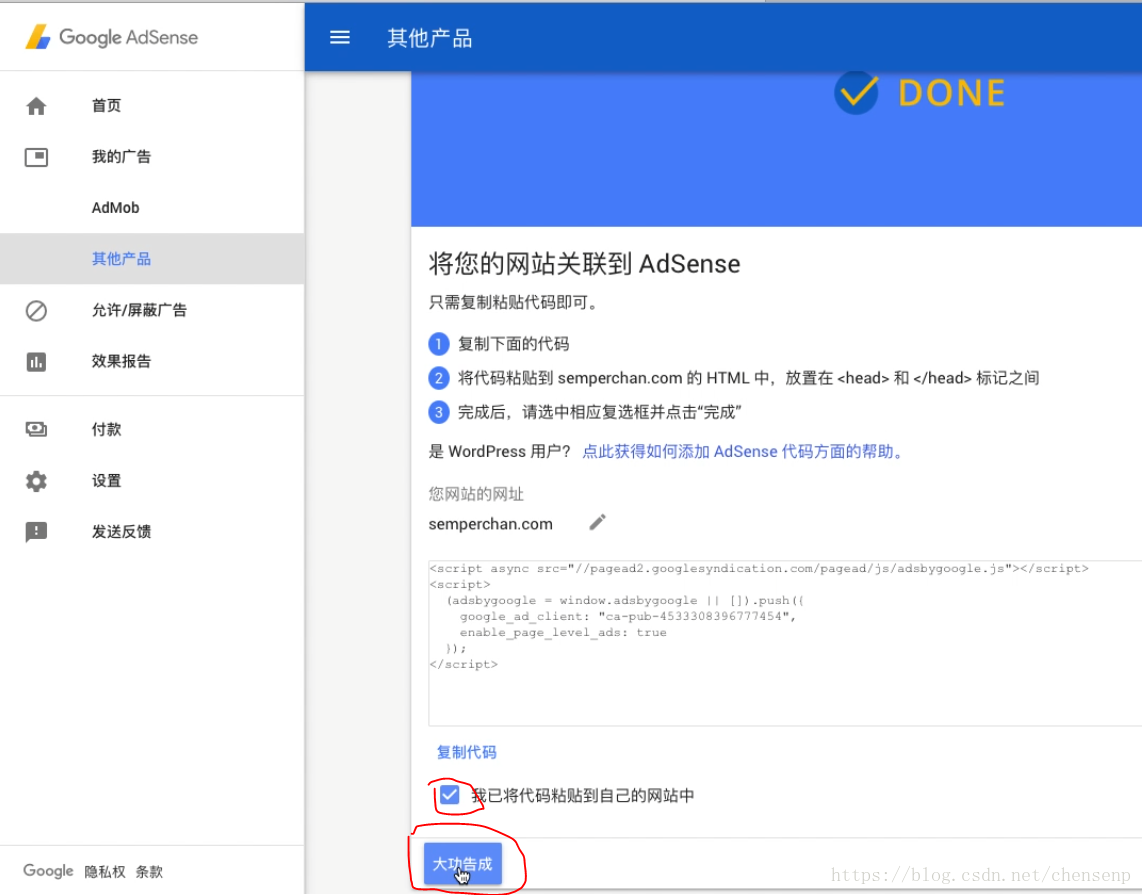Edit the site URL with pencil icon
The image size is (1142, 895).
(597, 522)
